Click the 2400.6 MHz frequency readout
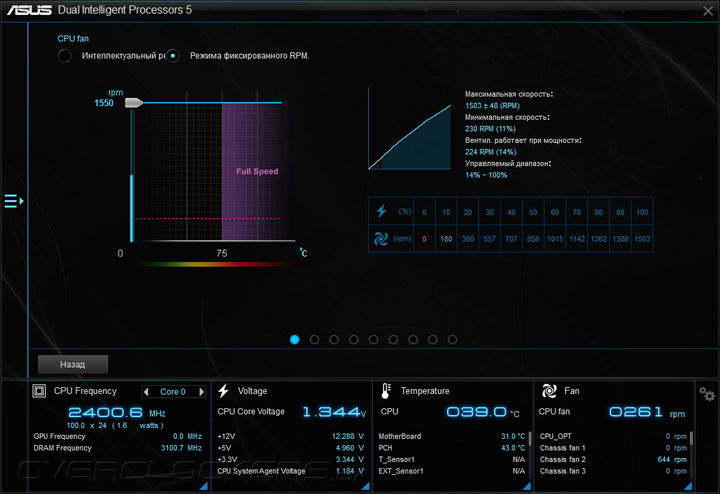 [117, 412]
